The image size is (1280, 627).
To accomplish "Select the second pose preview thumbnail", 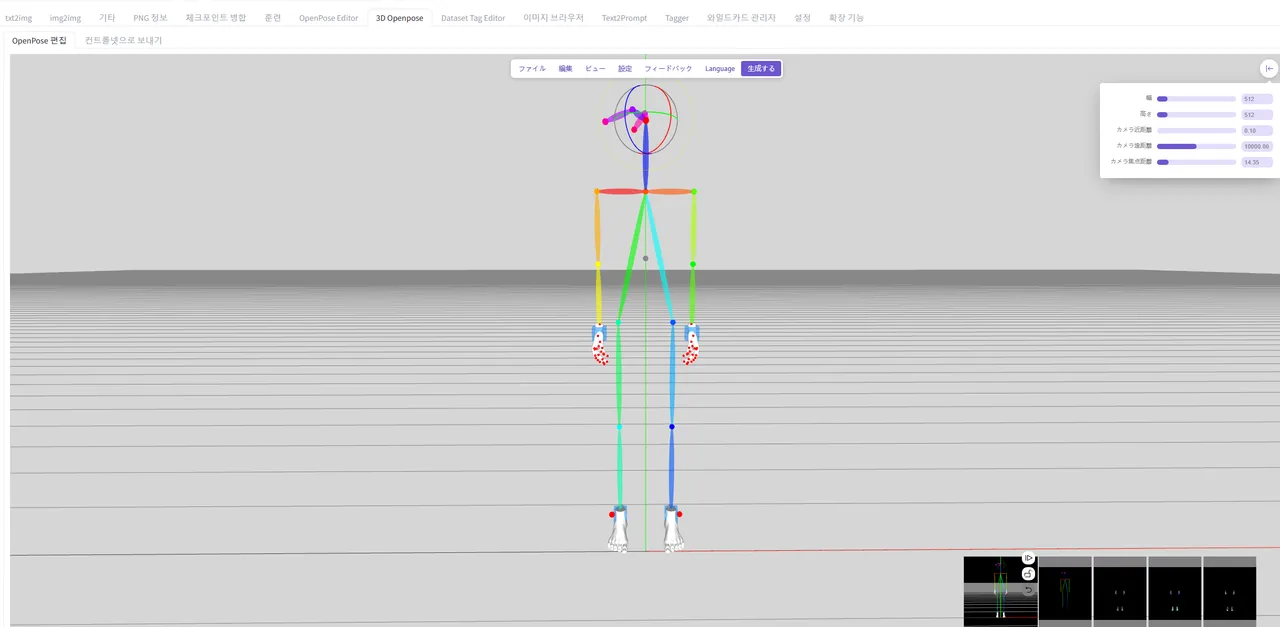I will click(x=1065, y=590).
